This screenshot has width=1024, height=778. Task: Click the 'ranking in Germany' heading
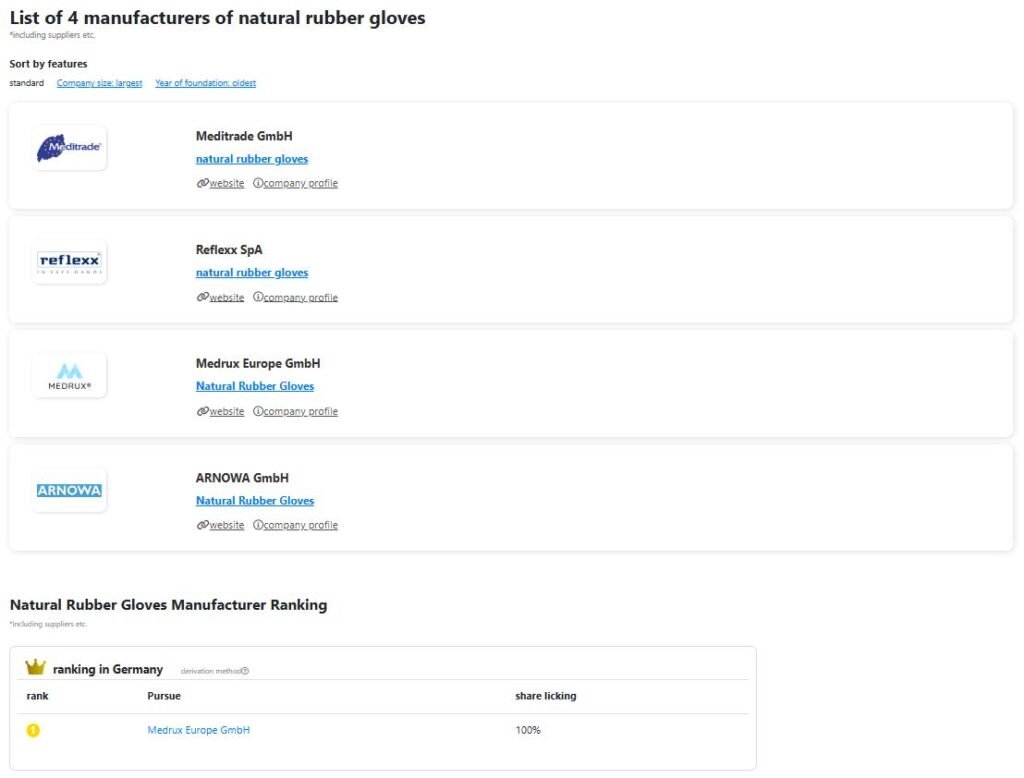(x=108, y=669)
